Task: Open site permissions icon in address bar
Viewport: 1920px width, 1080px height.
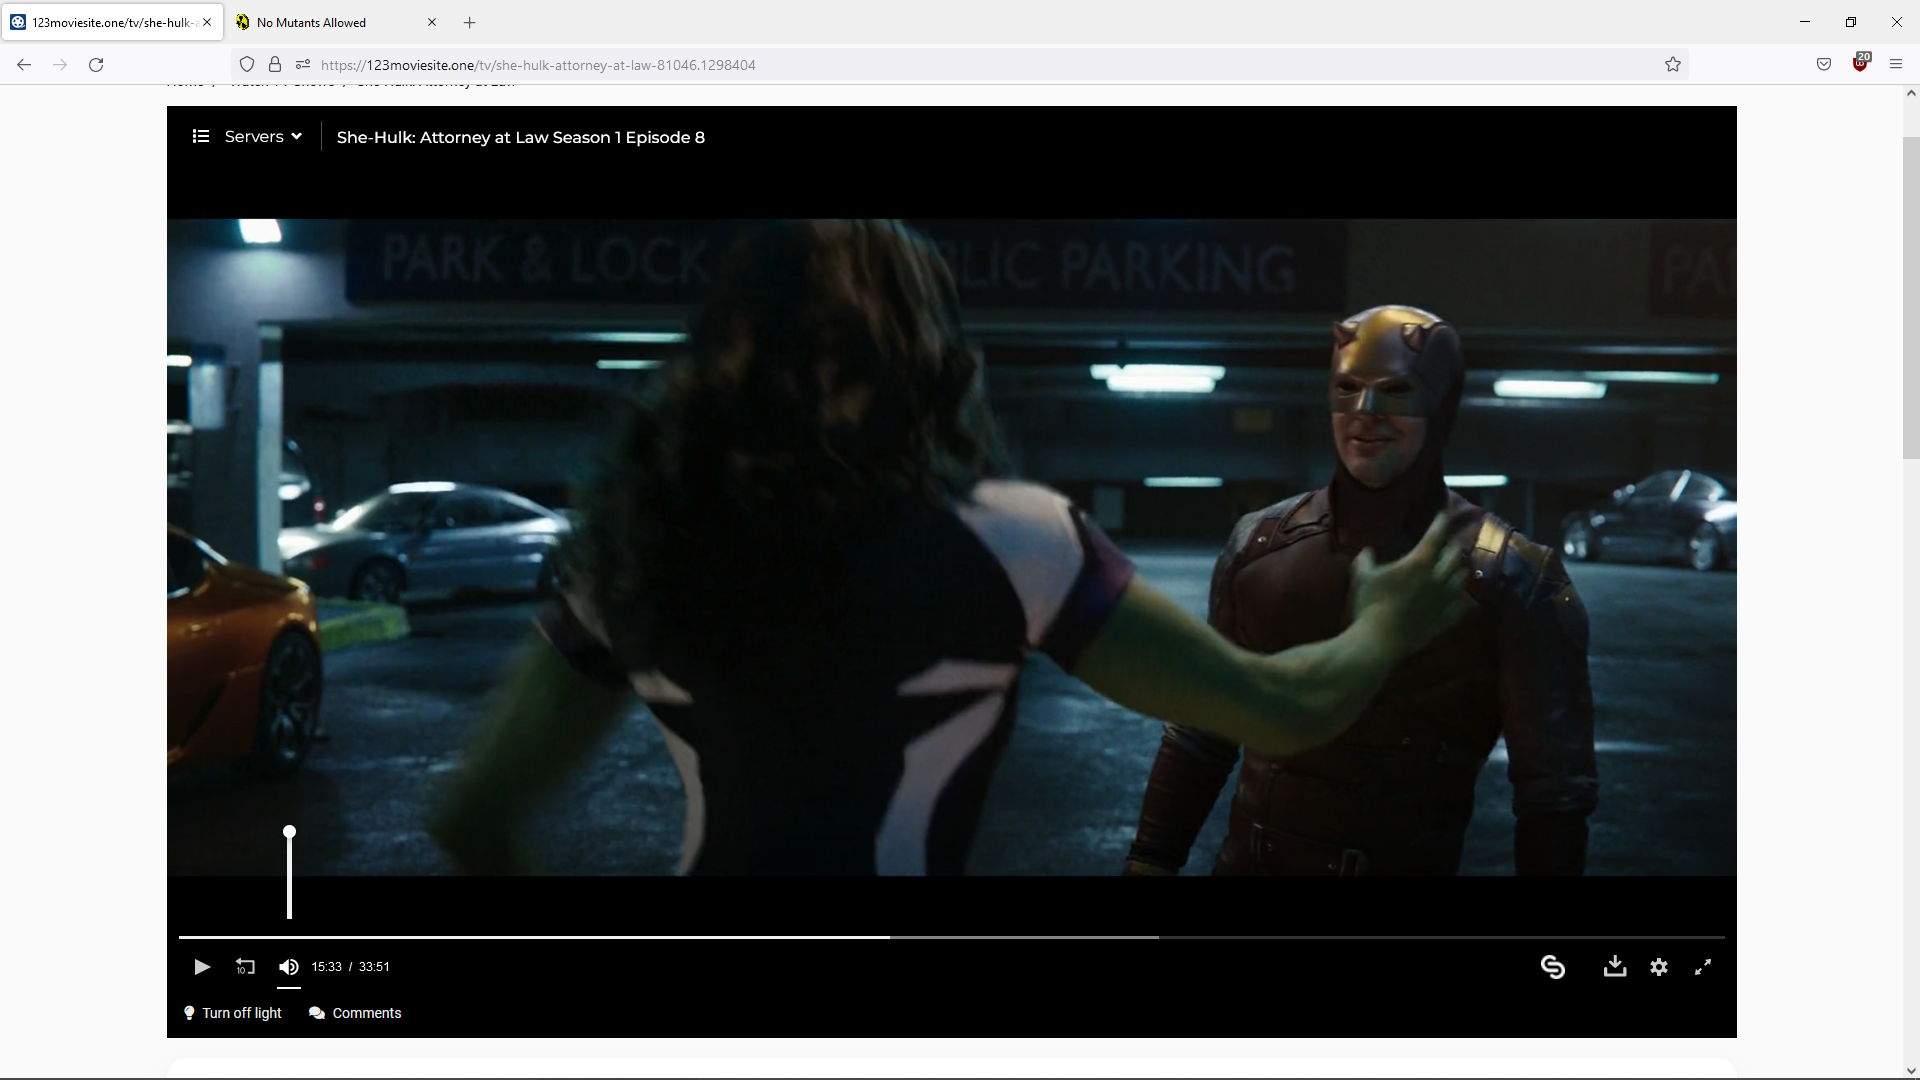Action: 303,65
